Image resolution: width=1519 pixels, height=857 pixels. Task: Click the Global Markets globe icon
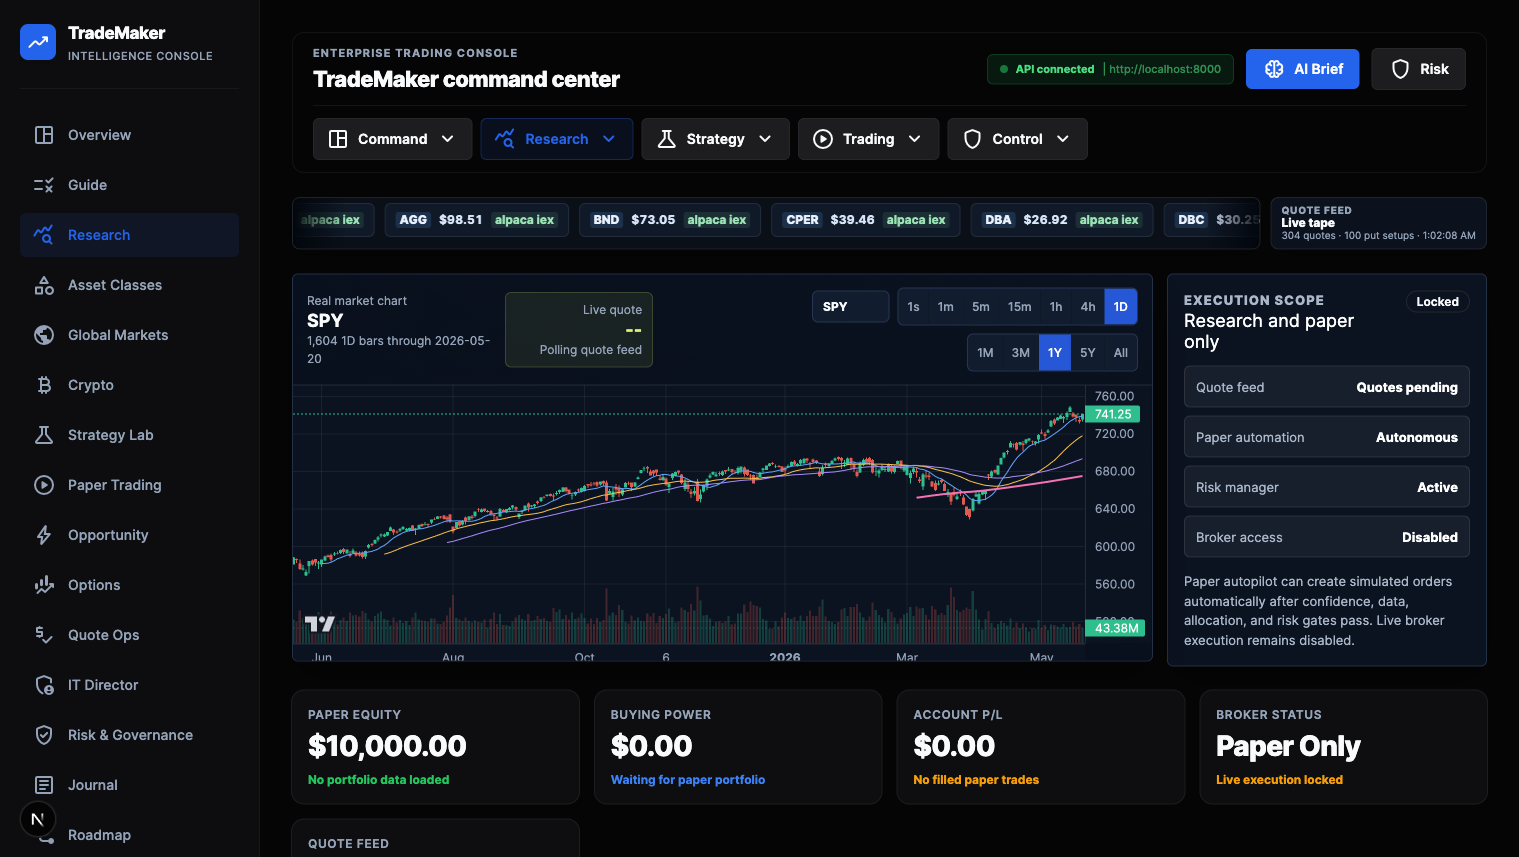tap(44, 335)
